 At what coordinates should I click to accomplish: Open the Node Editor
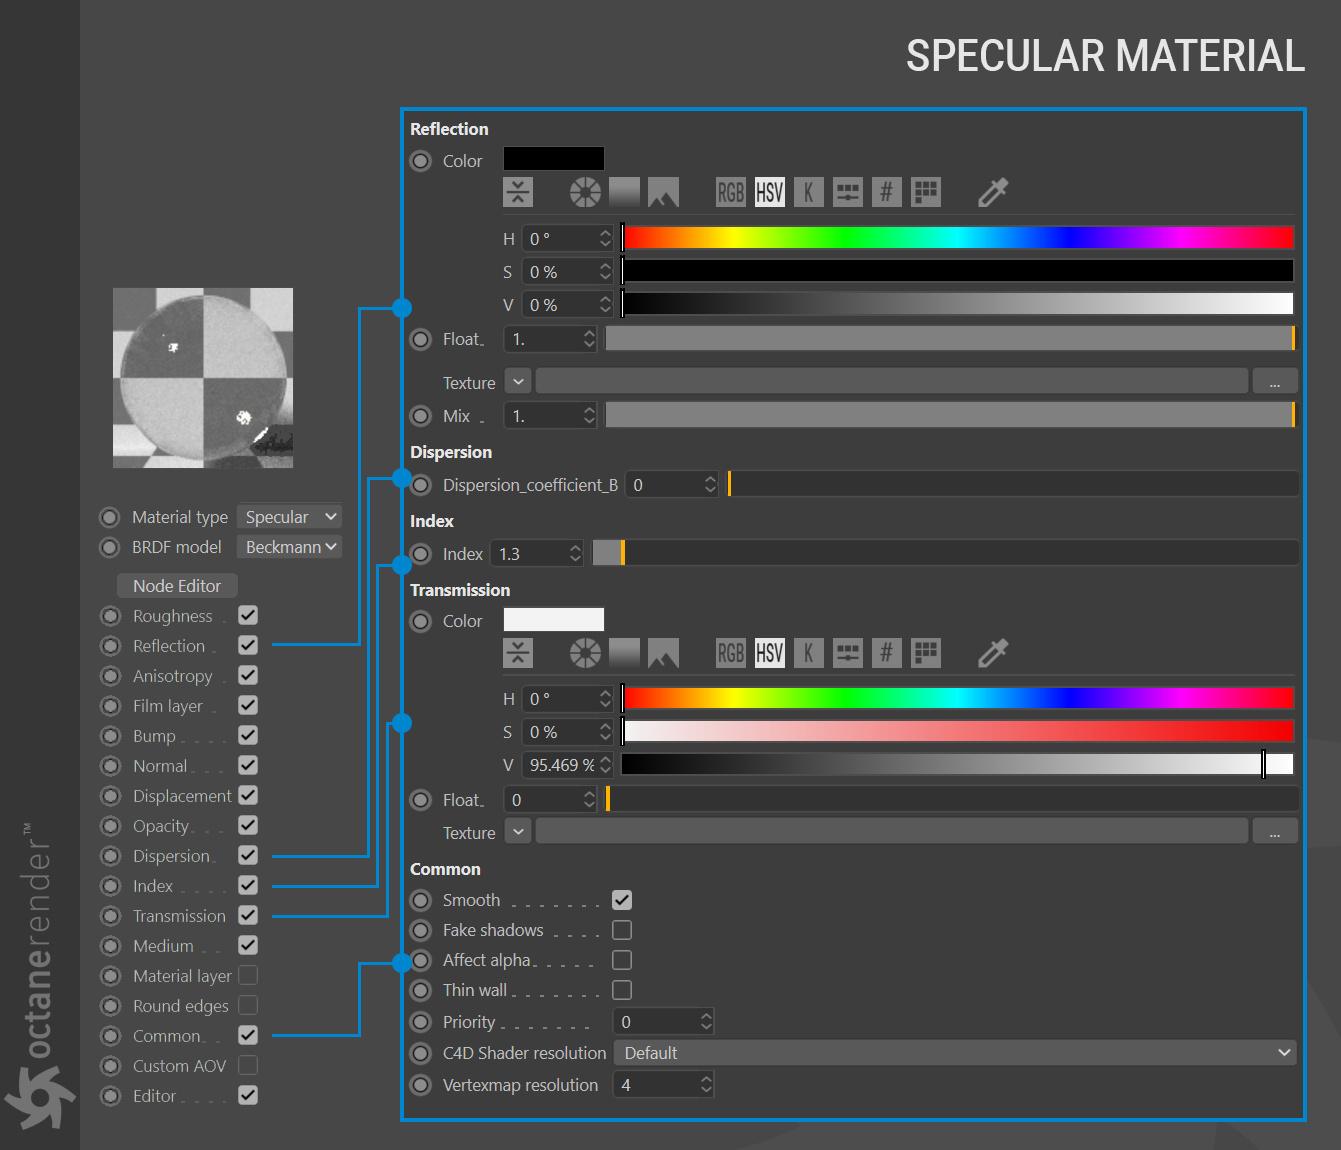[x=177, y=586]
